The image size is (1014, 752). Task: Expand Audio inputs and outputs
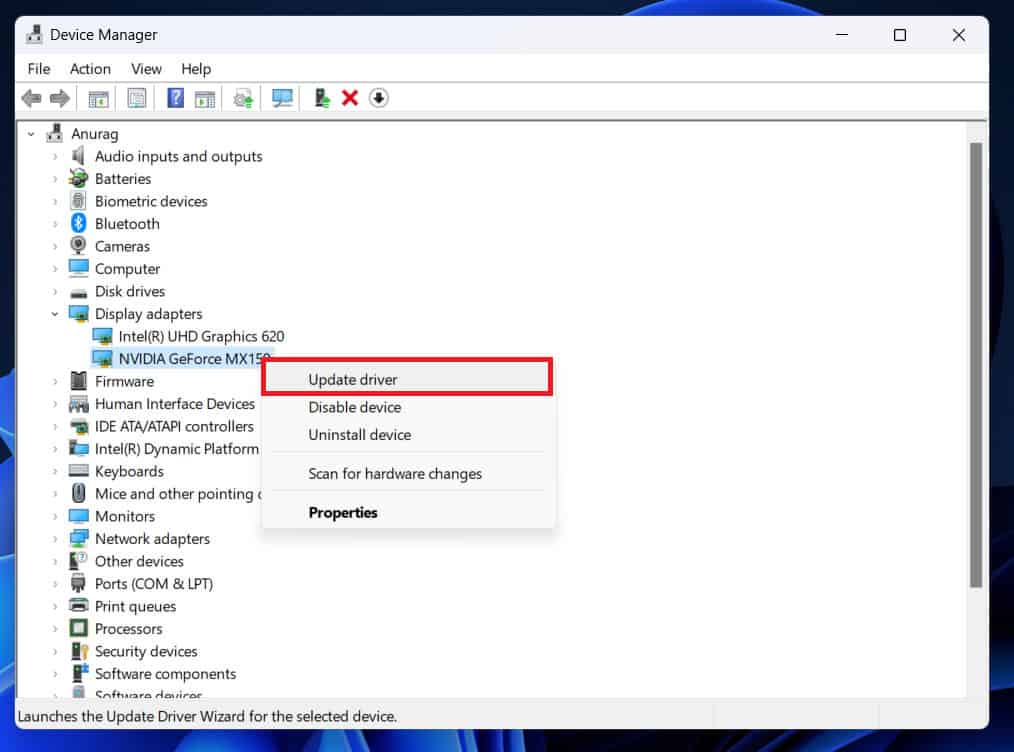click(55, 156)
